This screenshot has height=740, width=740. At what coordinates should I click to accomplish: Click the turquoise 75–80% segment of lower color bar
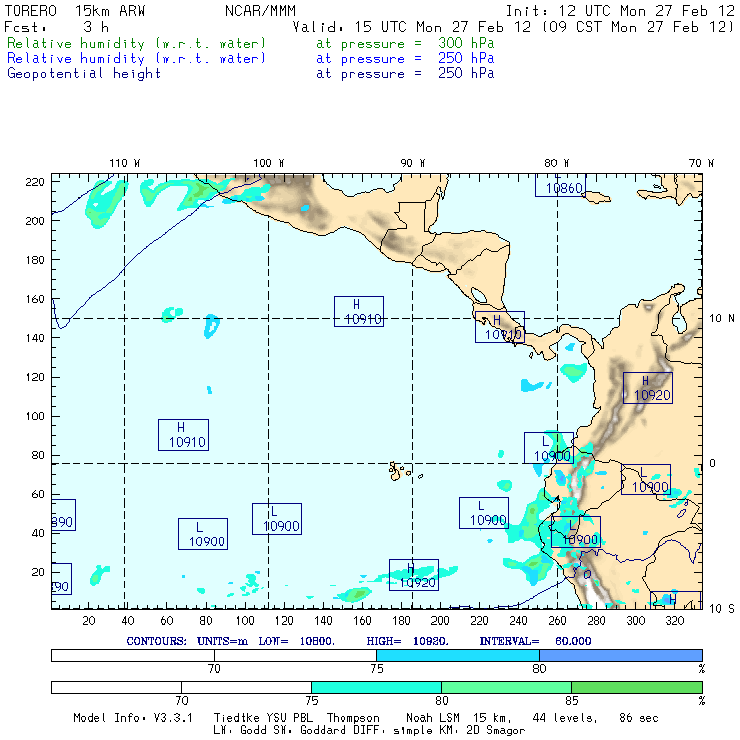point(376,687)
